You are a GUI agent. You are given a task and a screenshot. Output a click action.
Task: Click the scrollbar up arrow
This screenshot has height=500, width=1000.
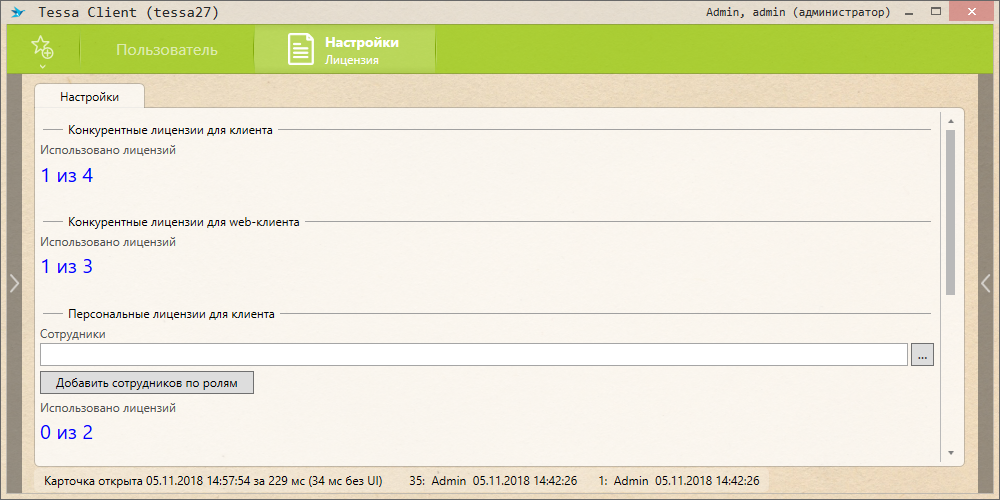click(950, 121)
